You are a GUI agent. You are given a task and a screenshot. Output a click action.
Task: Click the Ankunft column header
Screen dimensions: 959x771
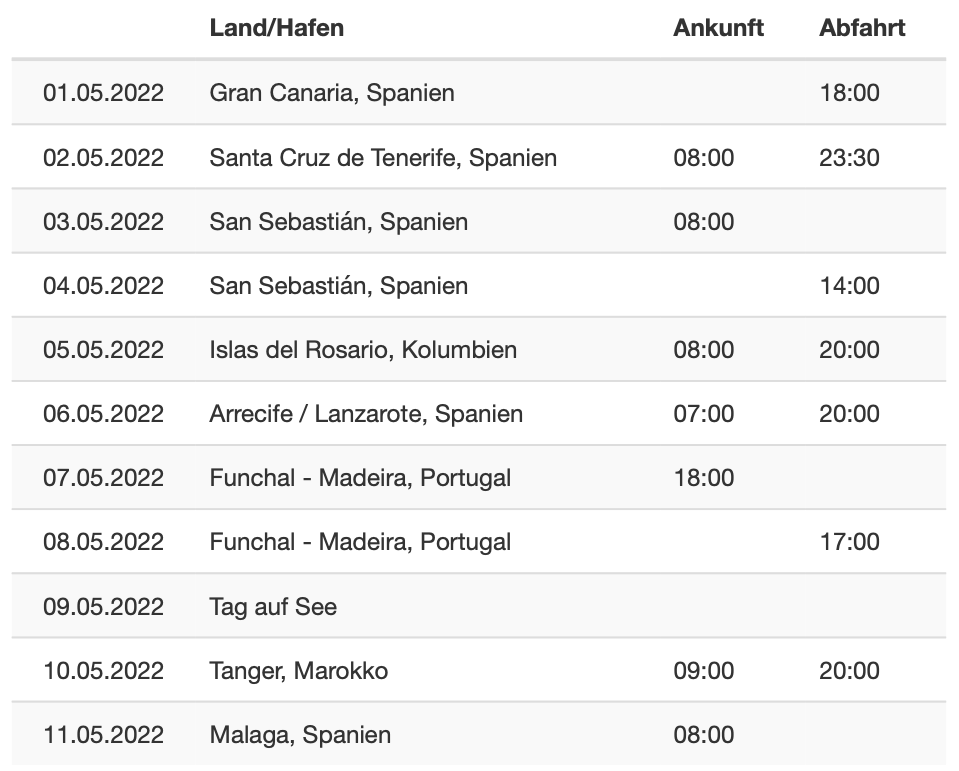click(719, 28)
